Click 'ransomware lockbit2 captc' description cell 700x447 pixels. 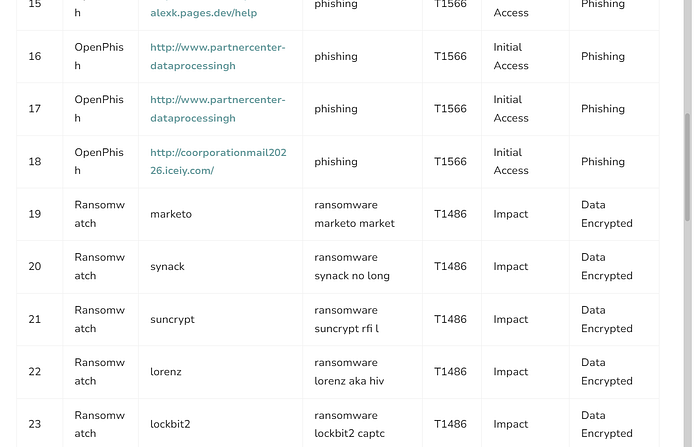[x=362, y=423]
